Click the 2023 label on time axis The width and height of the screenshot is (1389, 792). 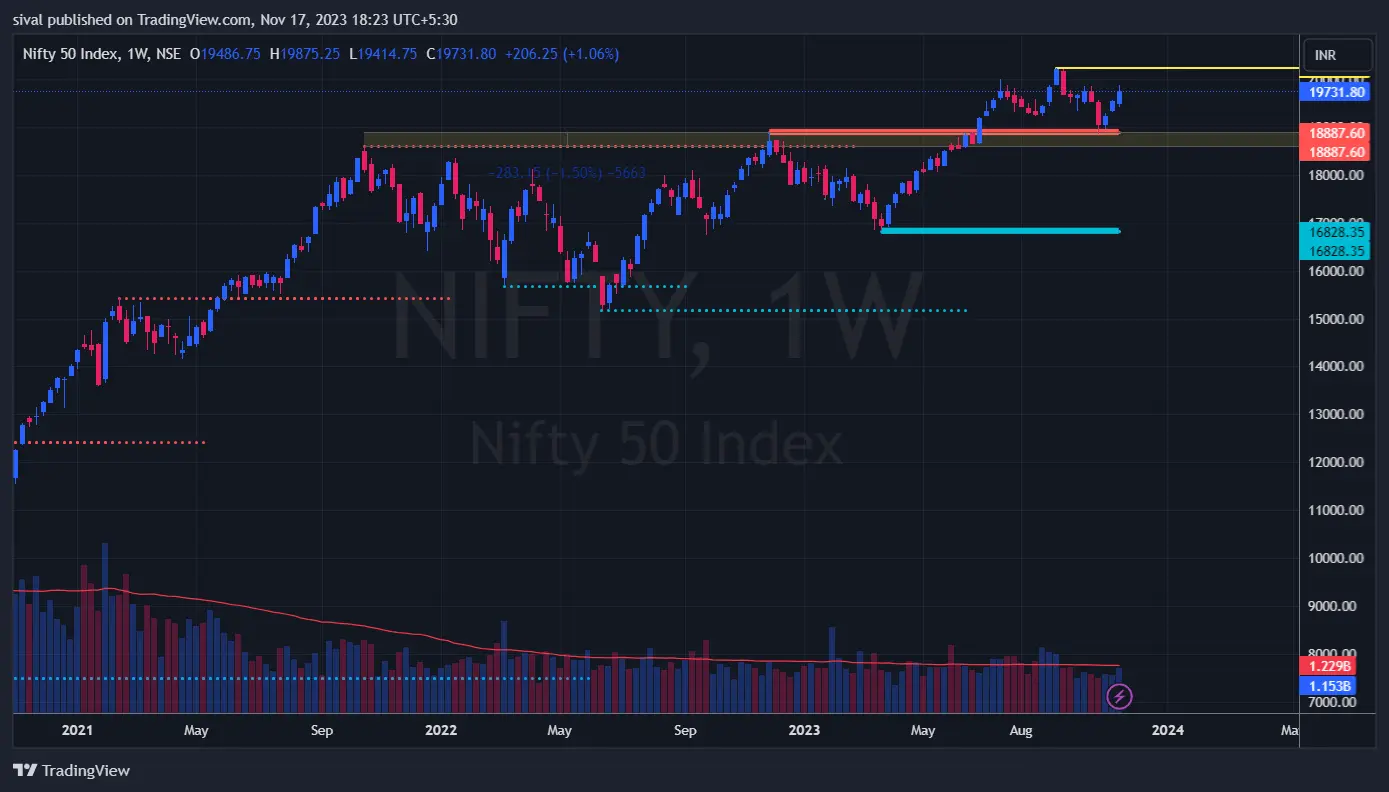click(x=803, y=730)
